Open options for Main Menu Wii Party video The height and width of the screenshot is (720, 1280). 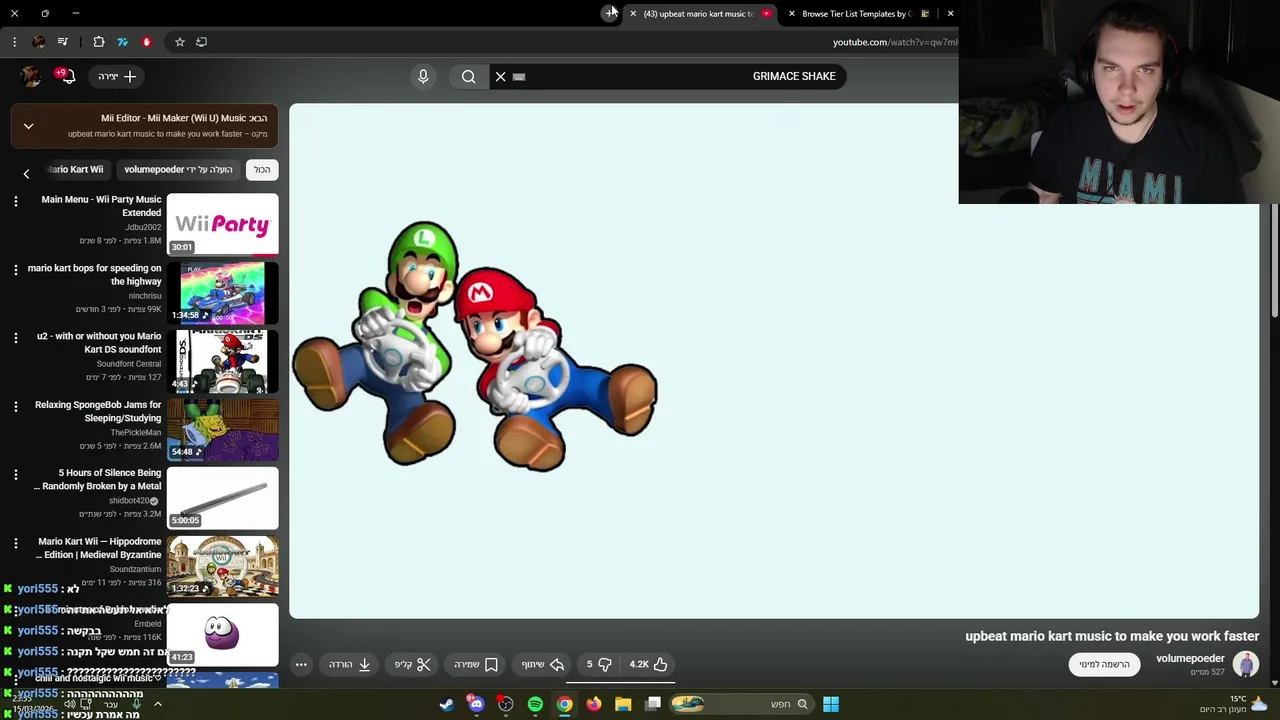pyautogui.click(x=15, y=201)
